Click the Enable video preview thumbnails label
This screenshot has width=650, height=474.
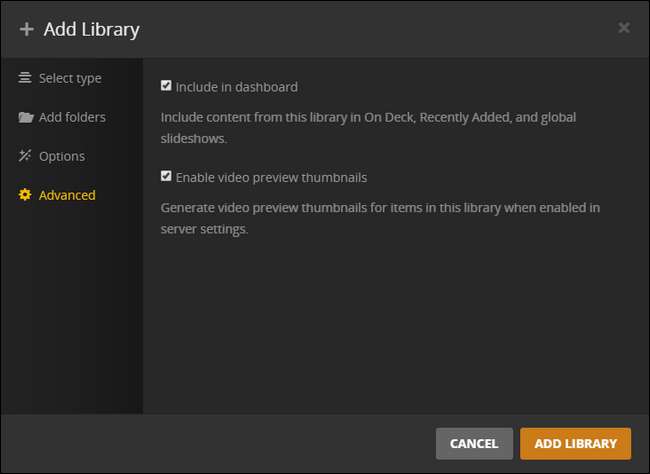tap(271, 178)
